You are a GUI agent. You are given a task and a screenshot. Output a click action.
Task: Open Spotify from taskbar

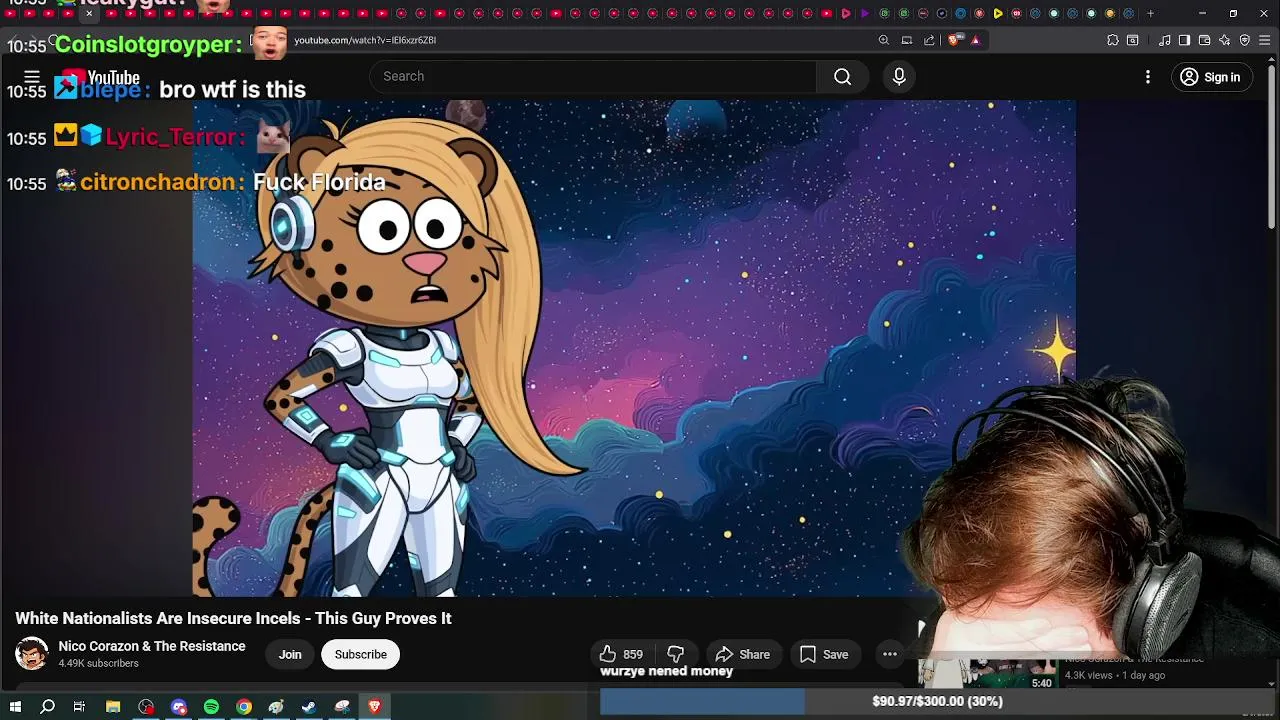(211, 707)
